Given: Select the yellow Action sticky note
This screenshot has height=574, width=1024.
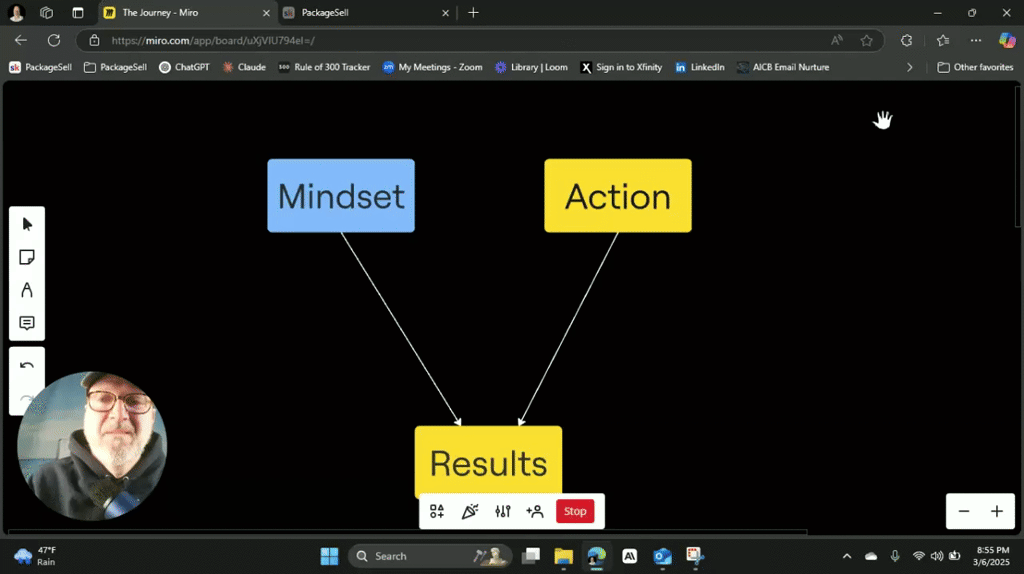Looking at the screenshot, I should click(618, 196).
